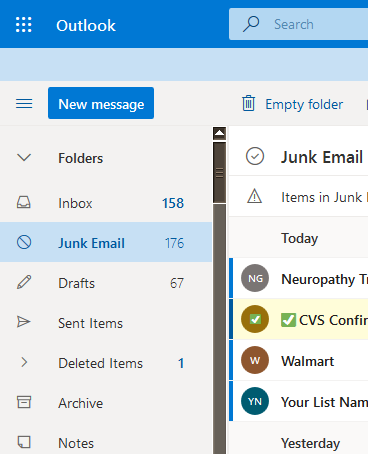Click the Inbox unread count 158
Viewport: 368px width, 454px height.
[173, 203]
